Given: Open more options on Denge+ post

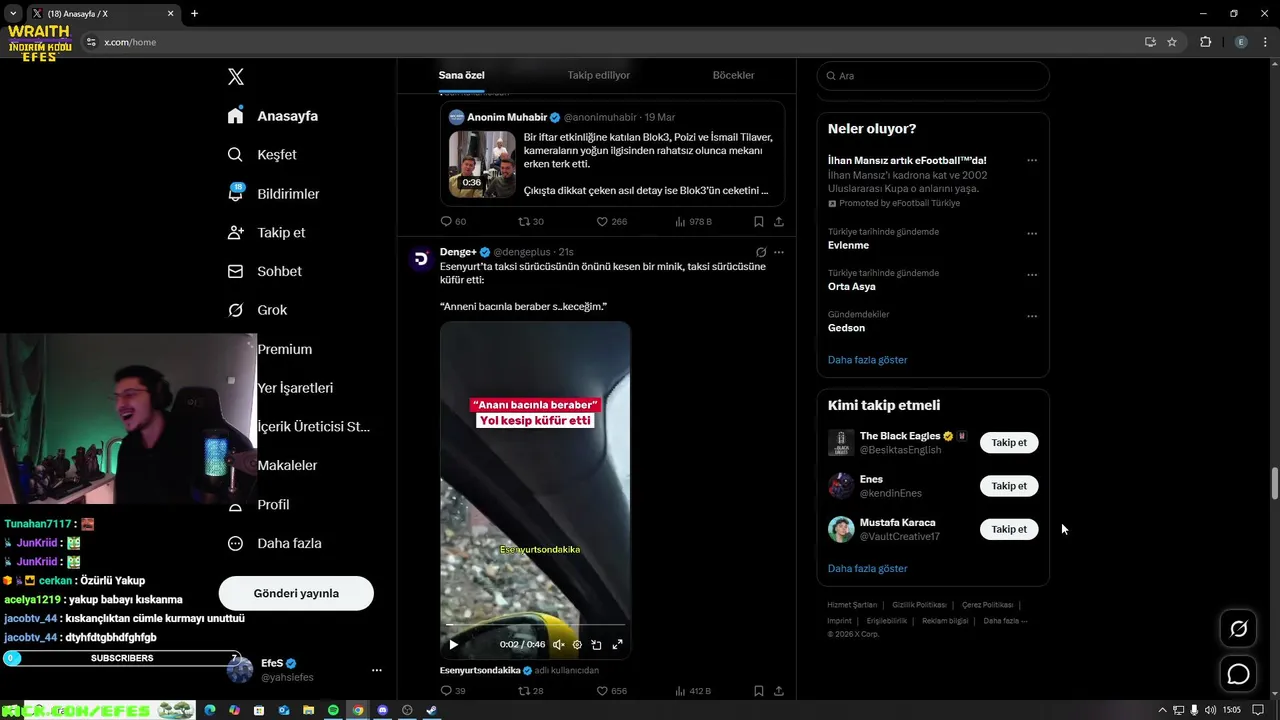Looking at the screenshot, I should pos(779,252).
